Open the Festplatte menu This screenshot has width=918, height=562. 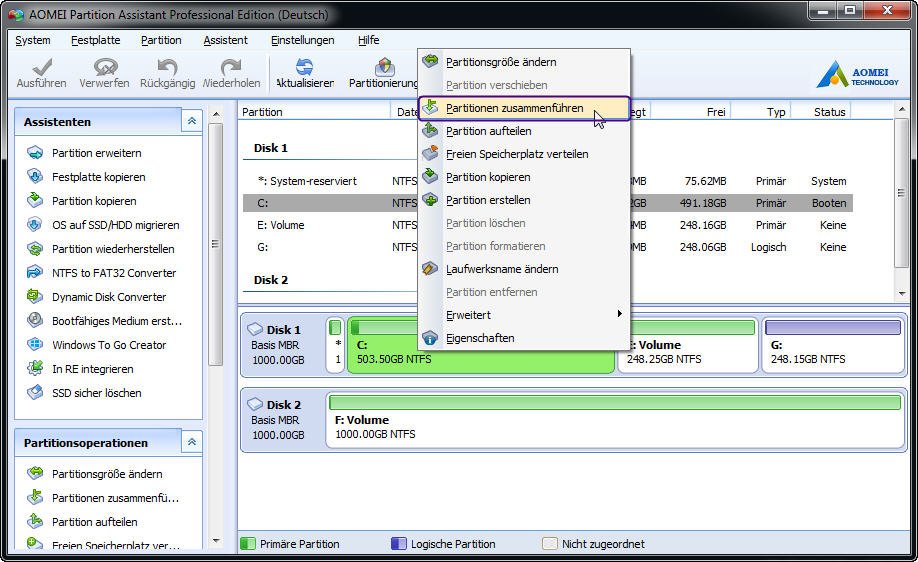pos(95,40)
